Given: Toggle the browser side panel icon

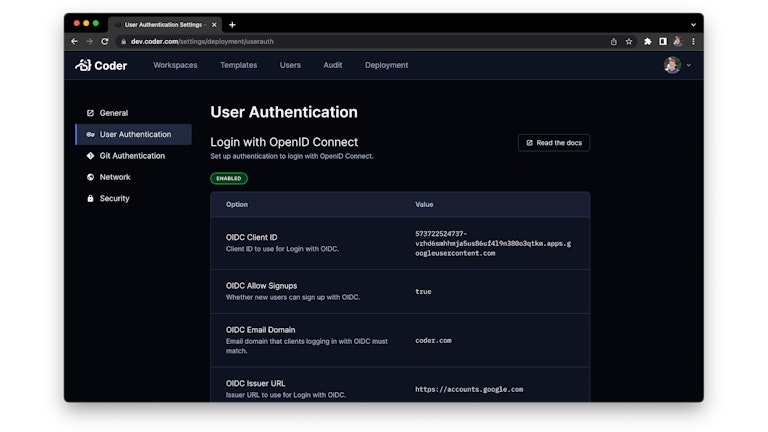Looking at the screenshot, I should 662,41.
